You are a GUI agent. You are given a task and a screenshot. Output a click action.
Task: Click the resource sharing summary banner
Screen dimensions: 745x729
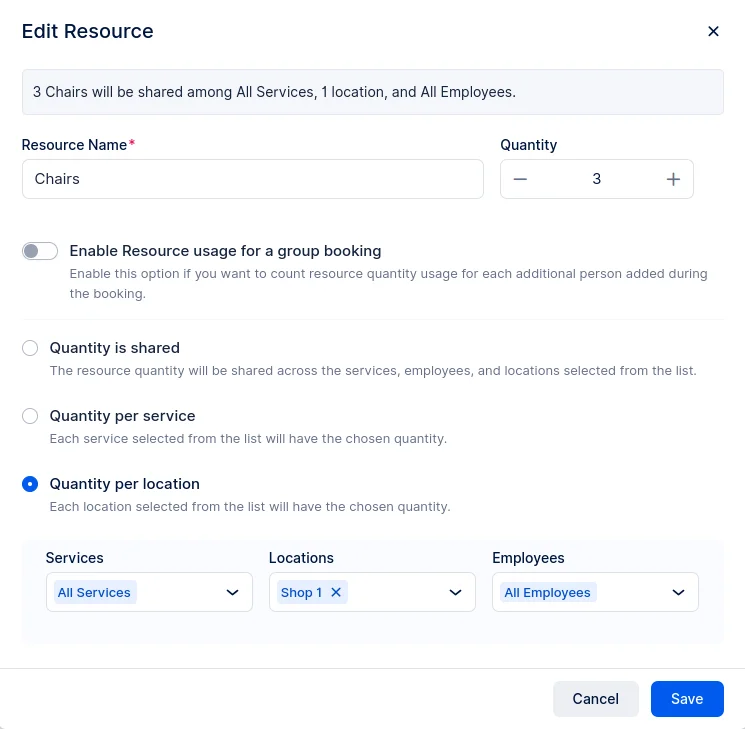tap(372, 92)
